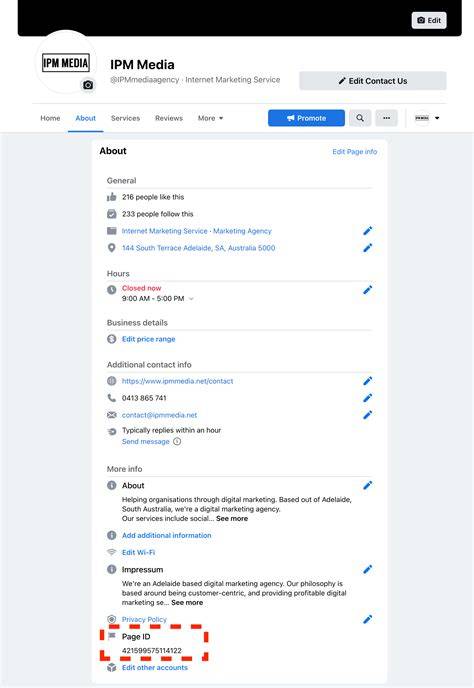Viewport: 474px width, 688px height.
Task: Edit business hours using pencil icon
Action: click(368, 290)
